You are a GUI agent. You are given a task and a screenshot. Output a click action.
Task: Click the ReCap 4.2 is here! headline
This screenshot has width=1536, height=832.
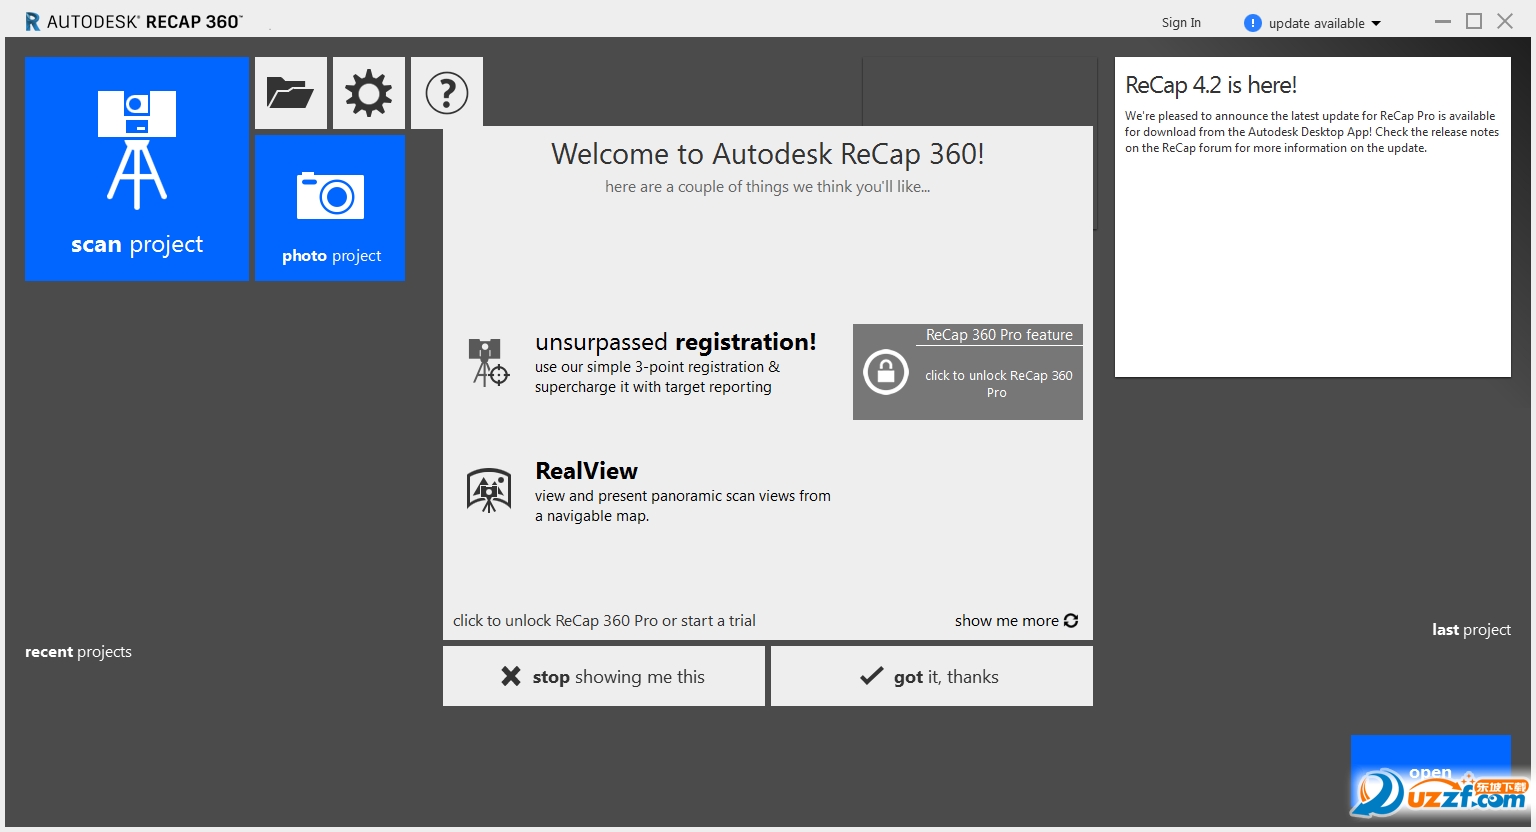point(1211,85)
